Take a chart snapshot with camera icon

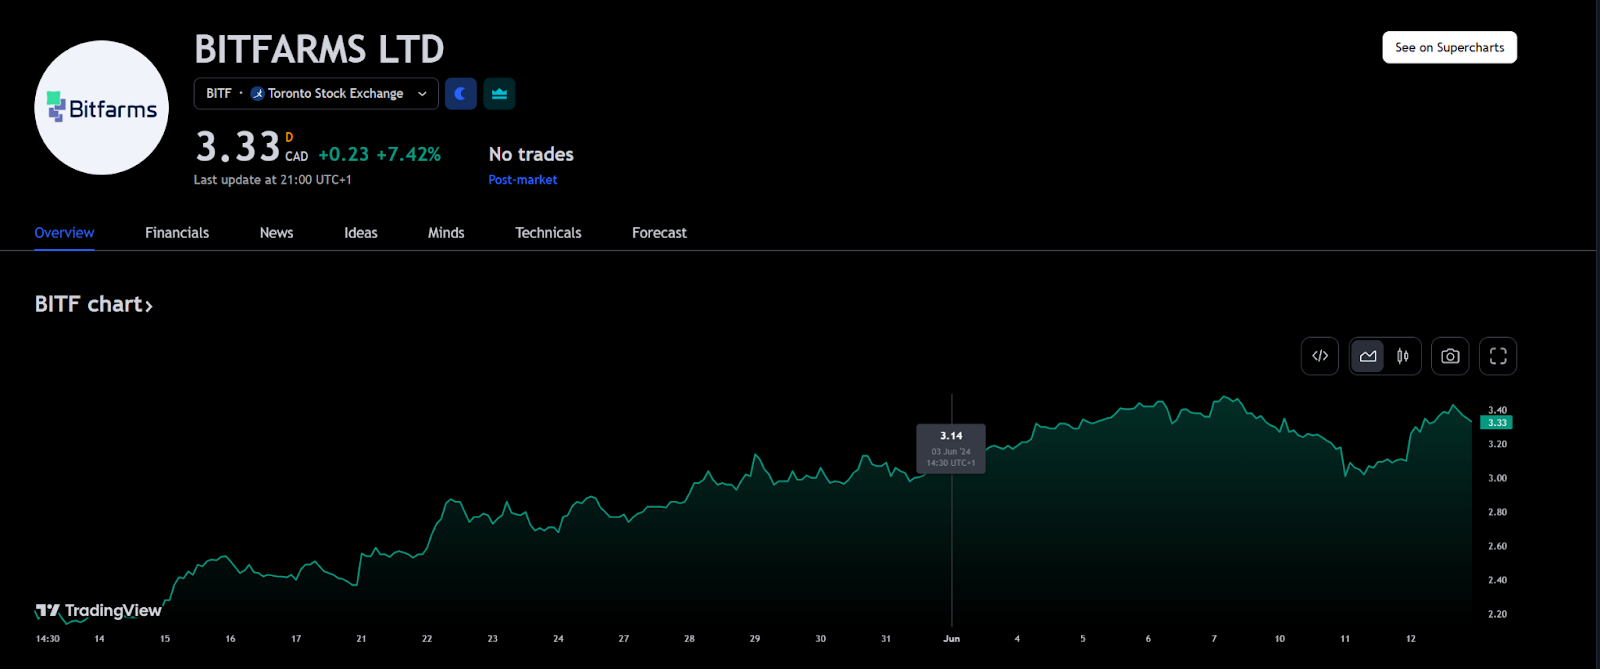pyautogui.click(x=1450, y=356)
